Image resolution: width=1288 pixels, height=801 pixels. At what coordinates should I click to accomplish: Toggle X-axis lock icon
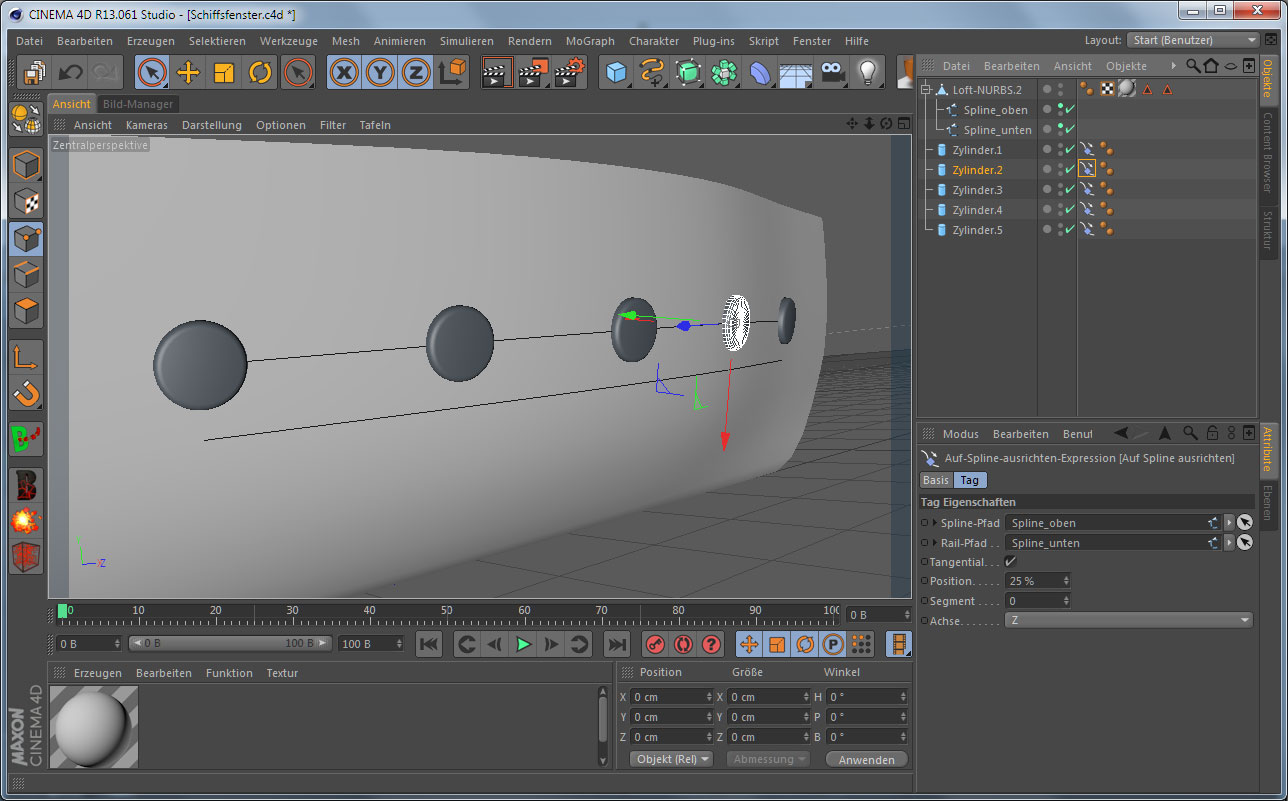(344, 72)
